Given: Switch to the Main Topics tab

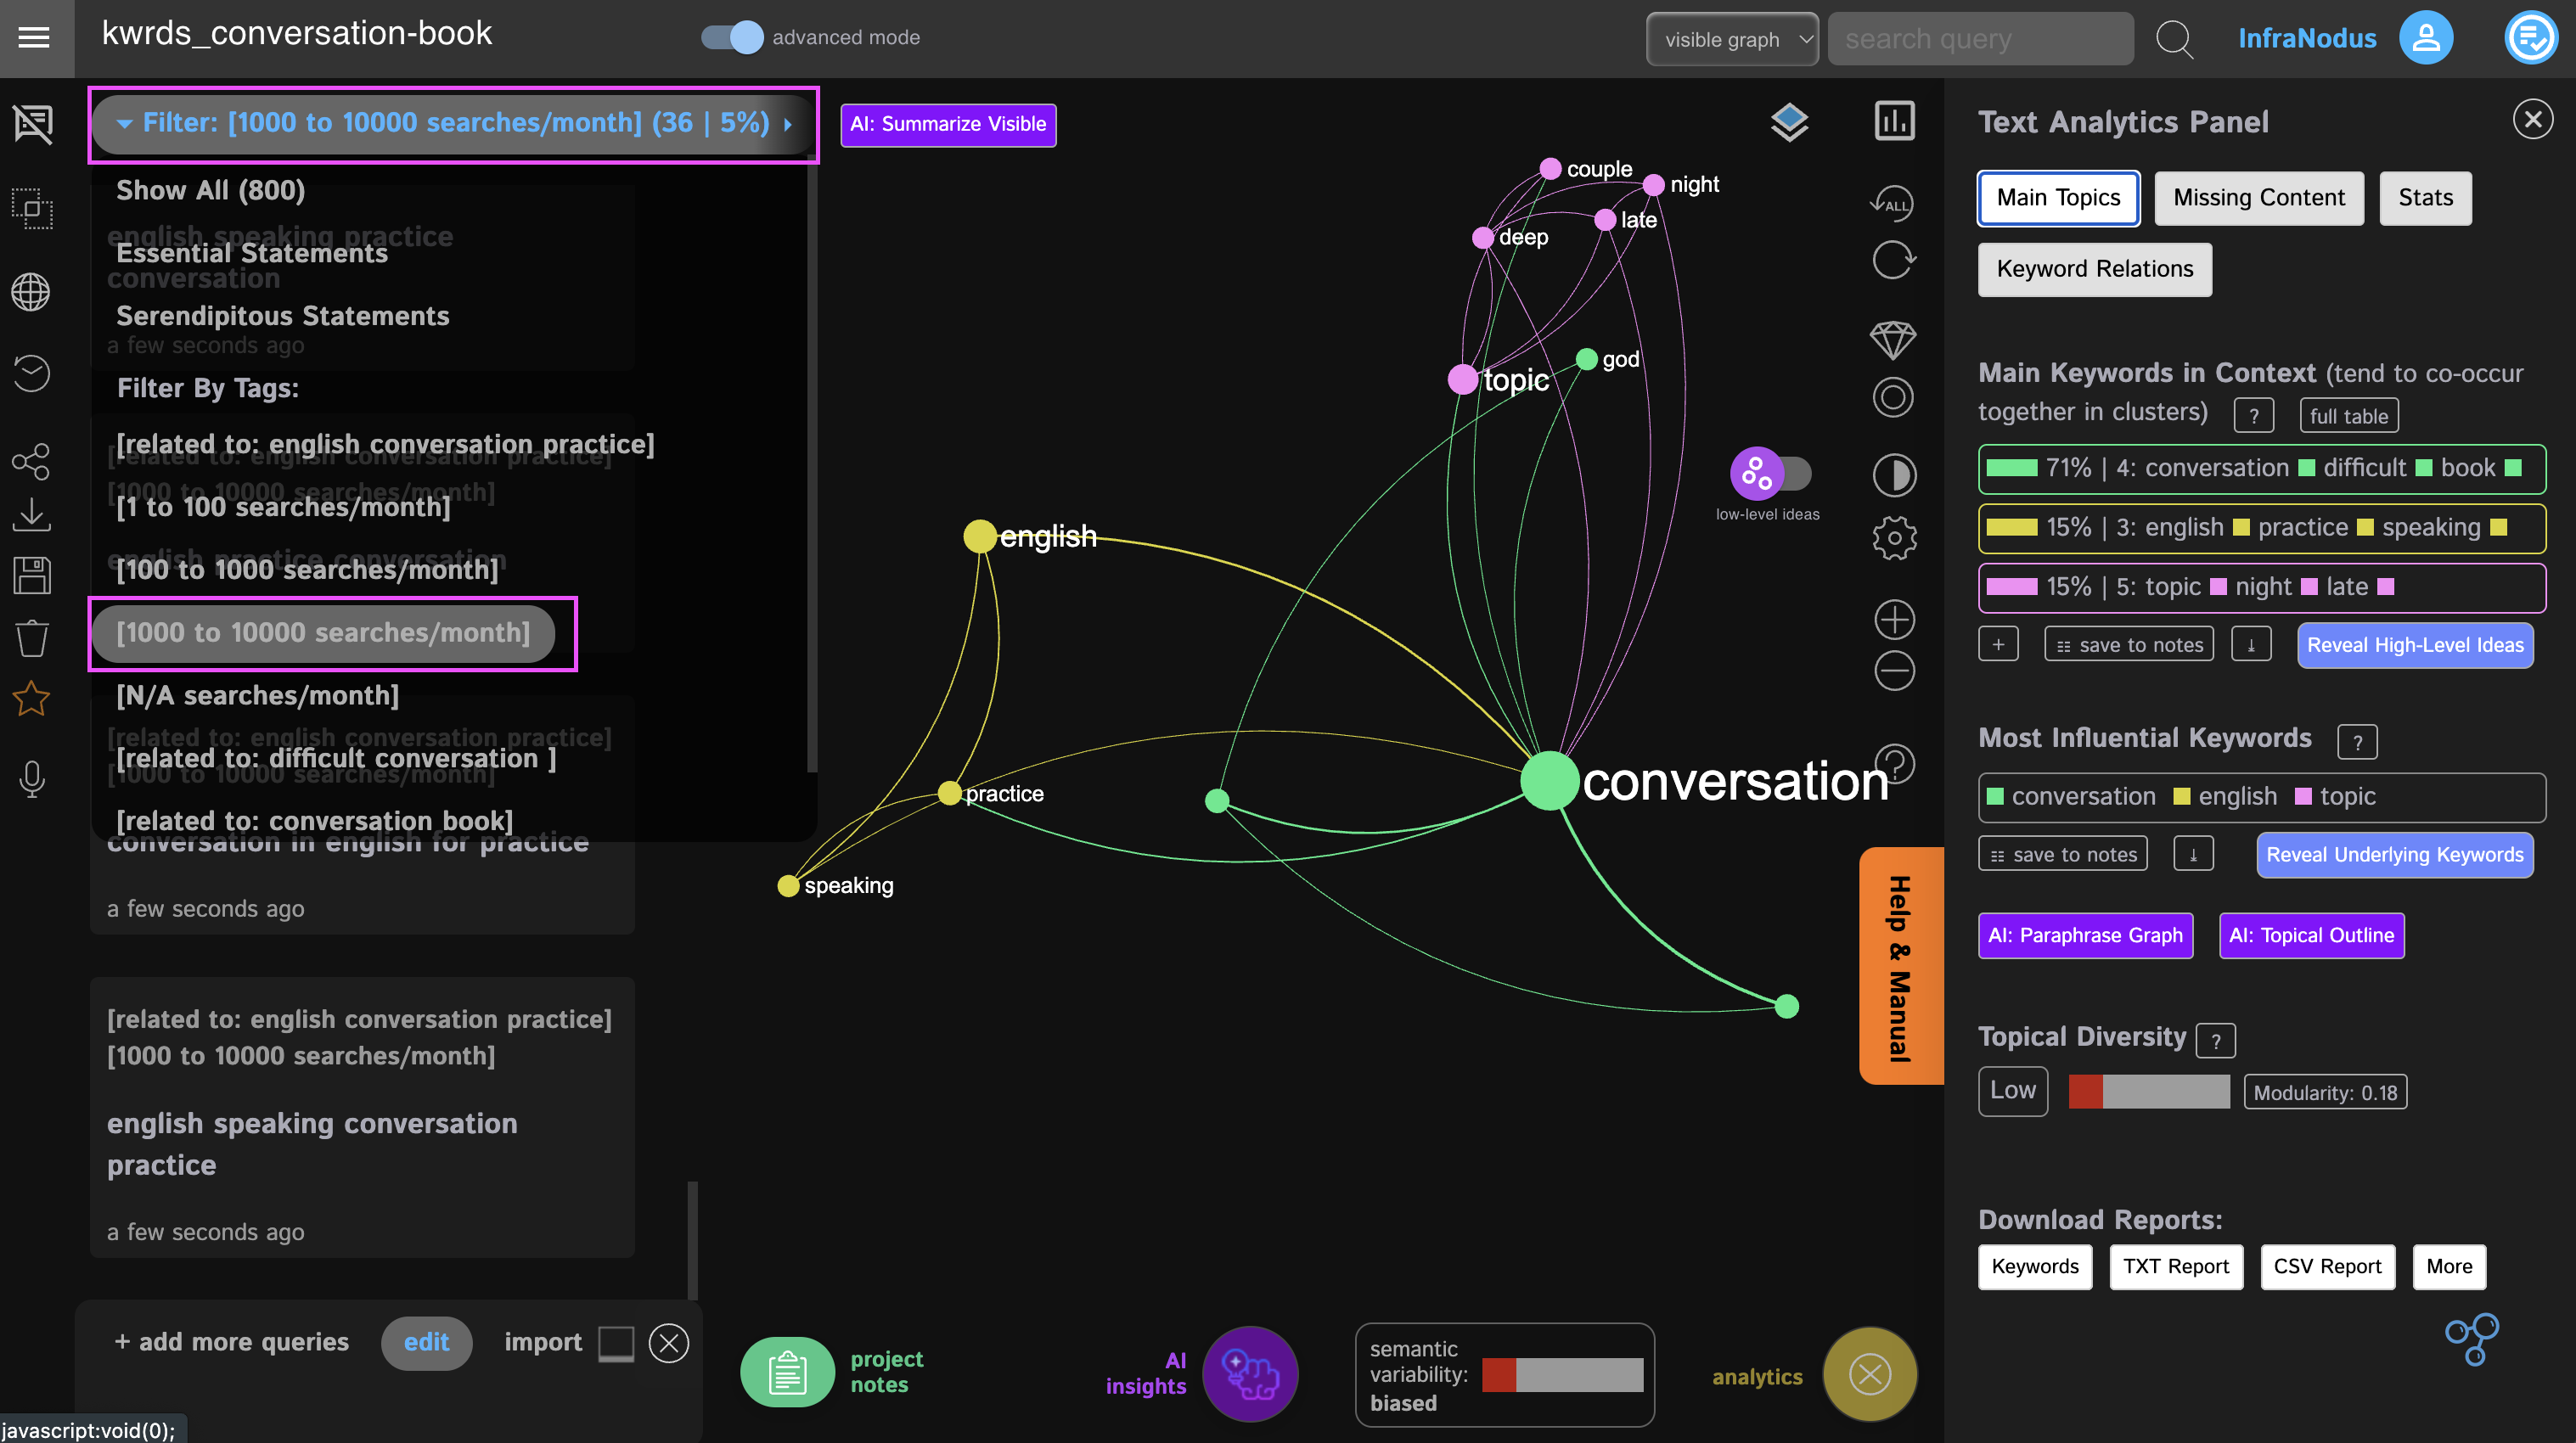Looking at the screenshot, I should click(2058, 197).
